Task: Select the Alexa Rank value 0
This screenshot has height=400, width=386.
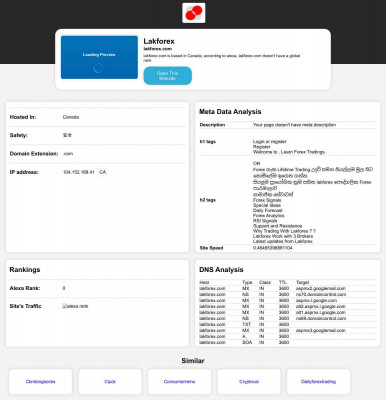Action: coord(64,288)
